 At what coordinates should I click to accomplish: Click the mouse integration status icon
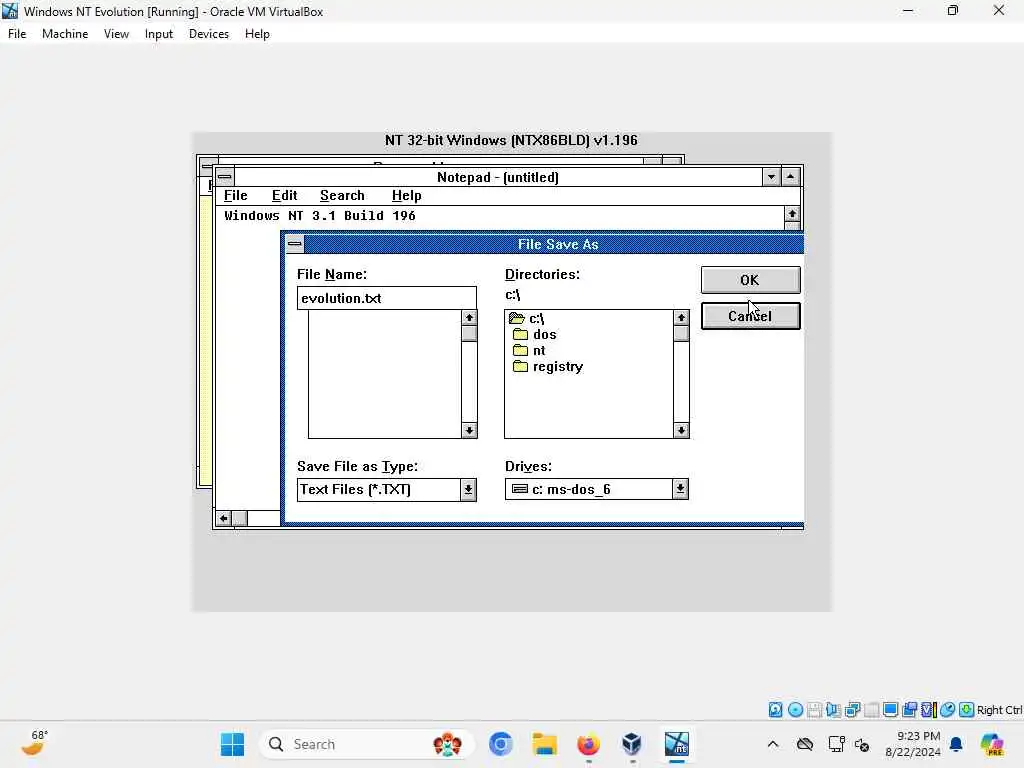pyautogui.click(x=948, y=710)
